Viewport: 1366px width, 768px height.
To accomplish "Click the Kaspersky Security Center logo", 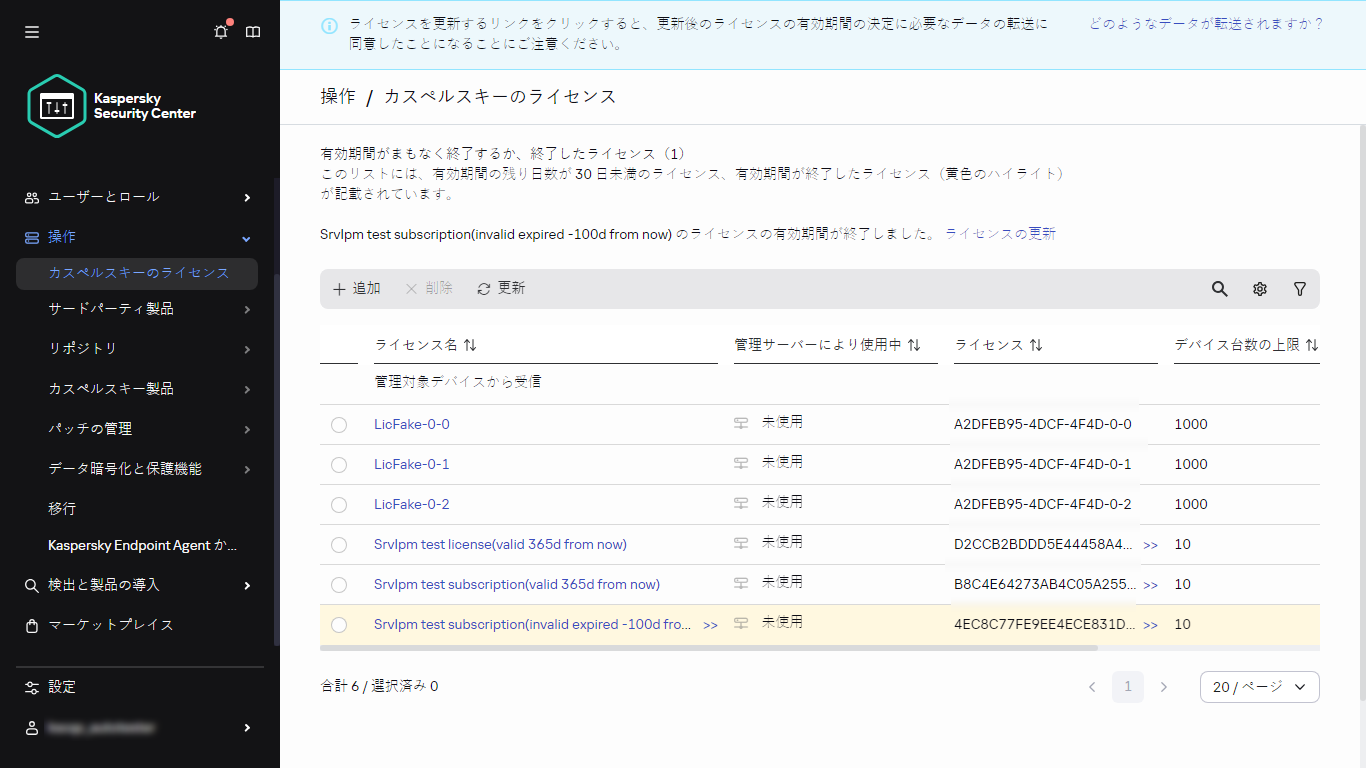I will click(112, 106).
